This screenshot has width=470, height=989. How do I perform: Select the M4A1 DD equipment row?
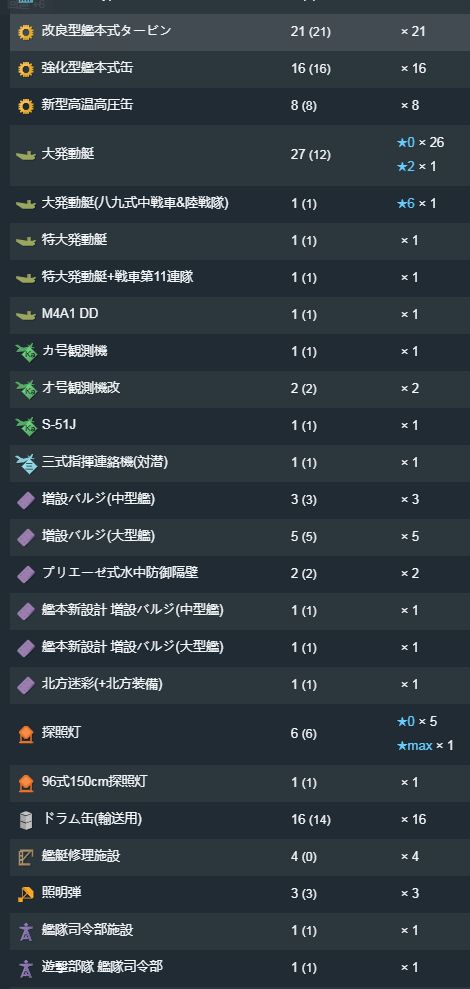pyautogui.click(x=240, y=315)
